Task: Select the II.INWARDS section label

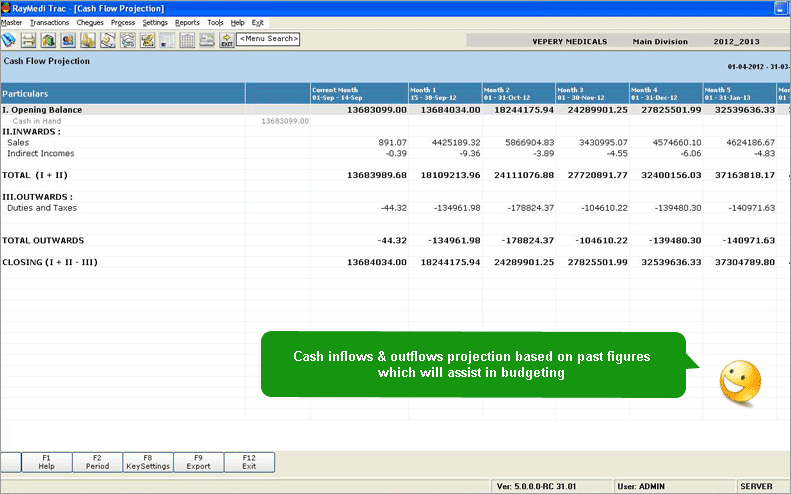Action: pos(31,132)
